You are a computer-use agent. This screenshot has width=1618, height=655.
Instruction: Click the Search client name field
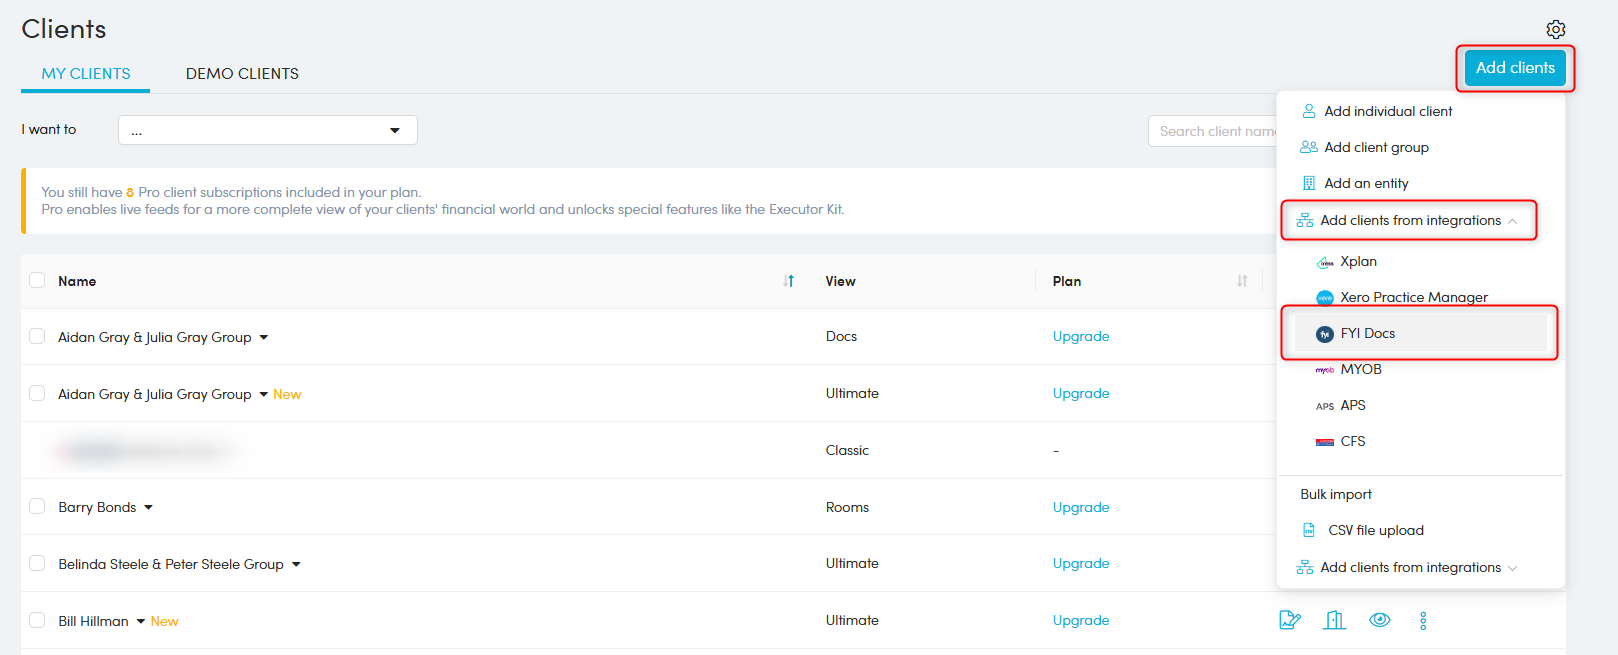click(1214, 131)
